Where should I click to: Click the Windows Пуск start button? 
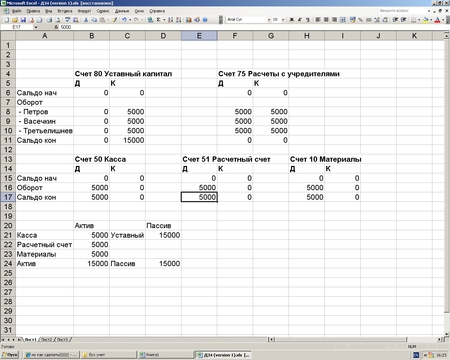point(10,355)
